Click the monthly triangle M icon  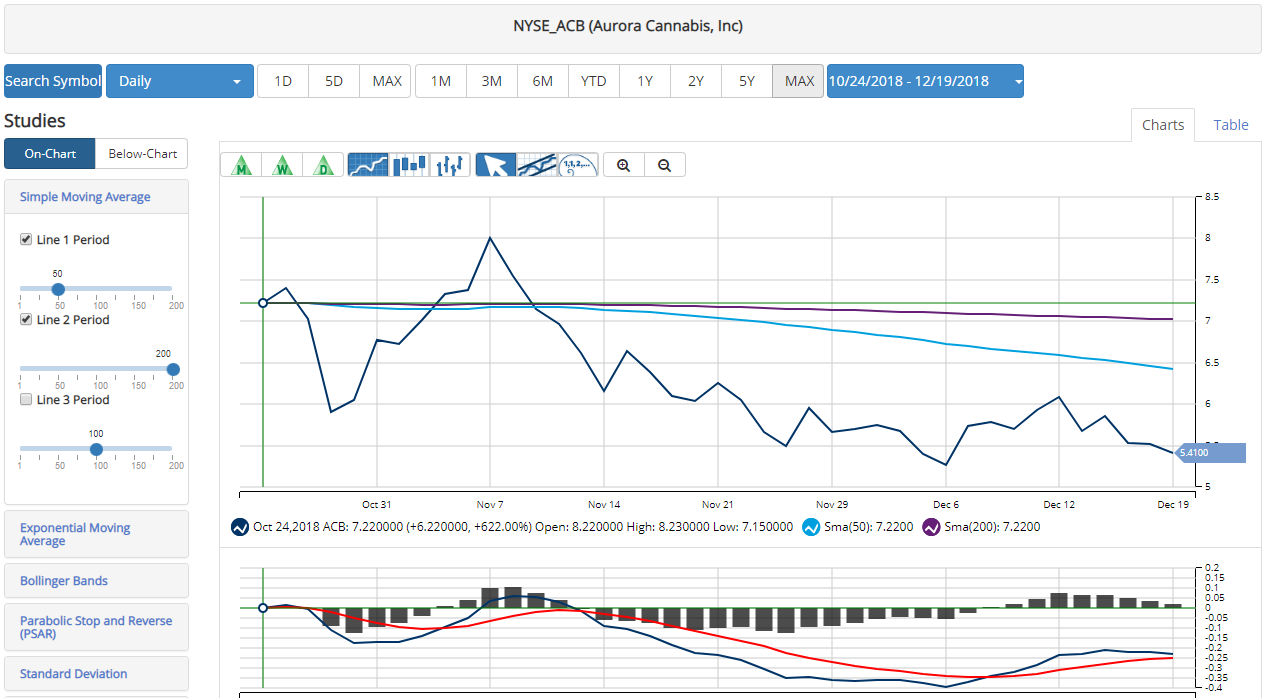tap(240, 165)
